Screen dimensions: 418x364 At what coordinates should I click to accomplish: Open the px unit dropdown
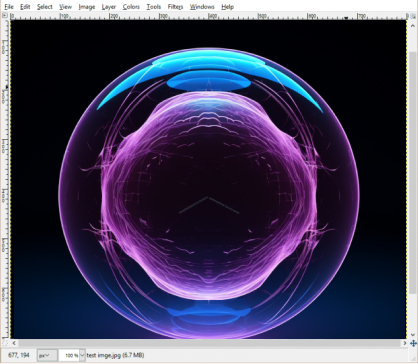47,355
